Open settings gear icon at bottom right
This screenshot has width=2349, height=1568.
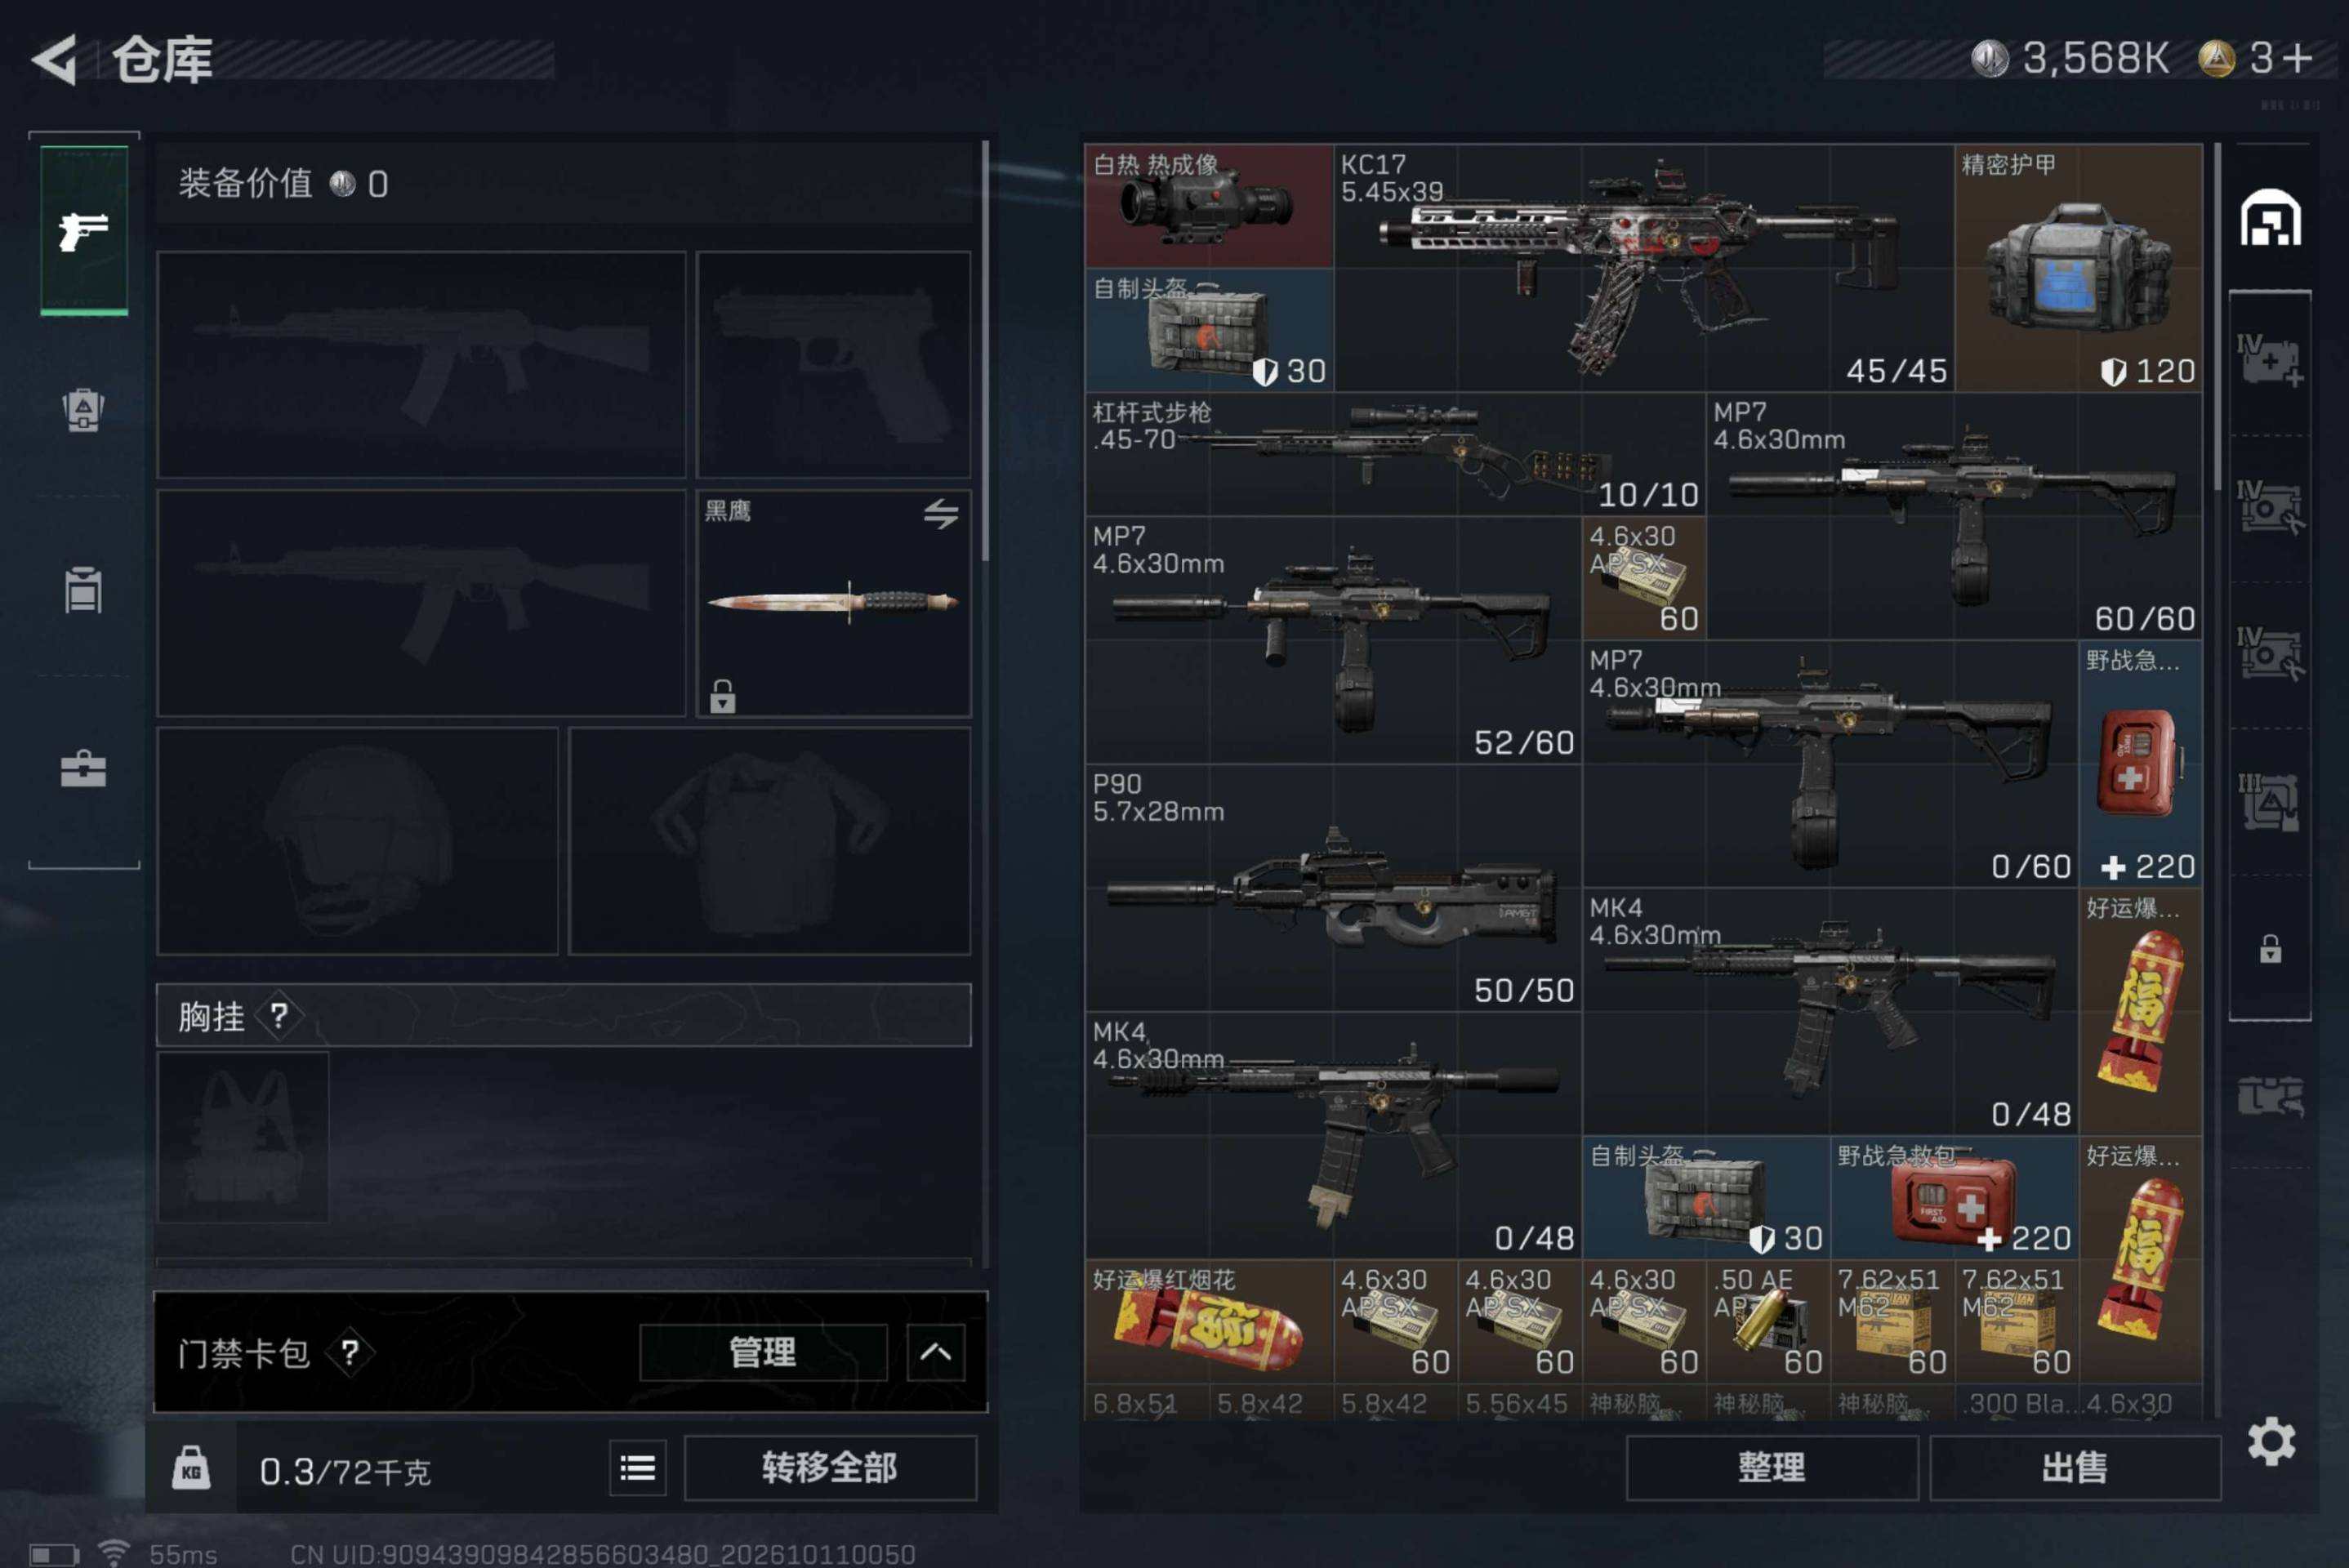pyautogui.click(x=2271, y=1442)
